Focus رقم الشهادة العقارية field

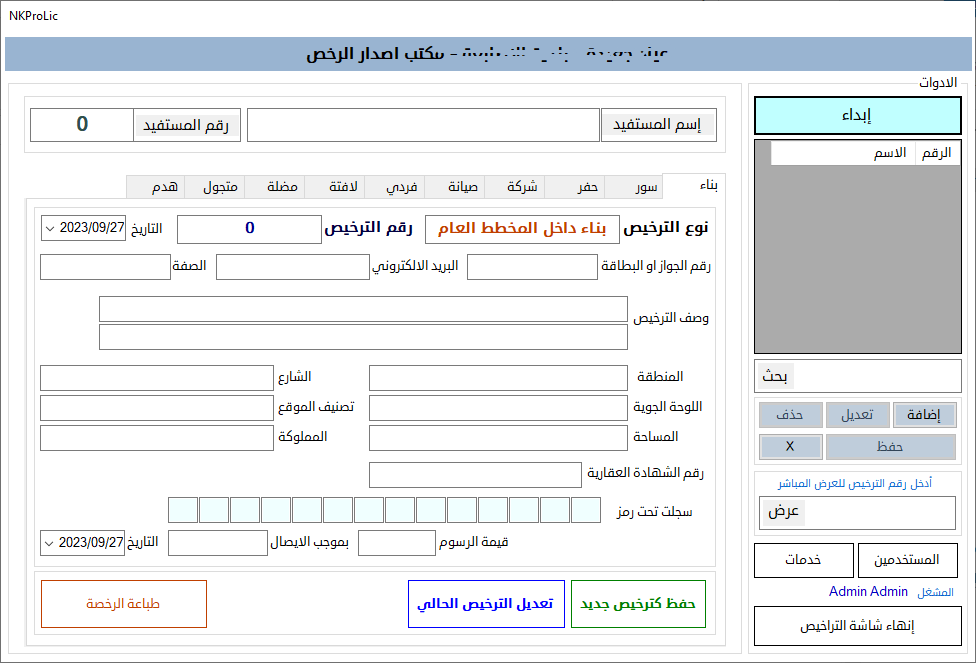(x=475, y=474)
